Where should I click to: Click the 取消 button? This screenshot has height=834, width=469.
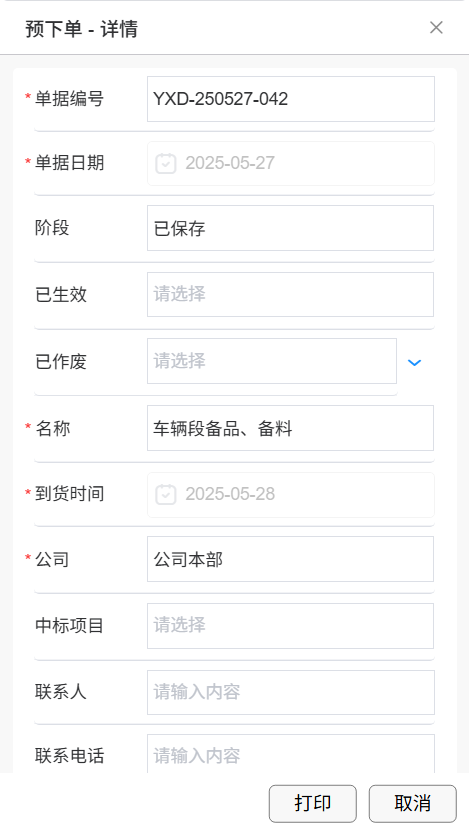tap(413, 804)
